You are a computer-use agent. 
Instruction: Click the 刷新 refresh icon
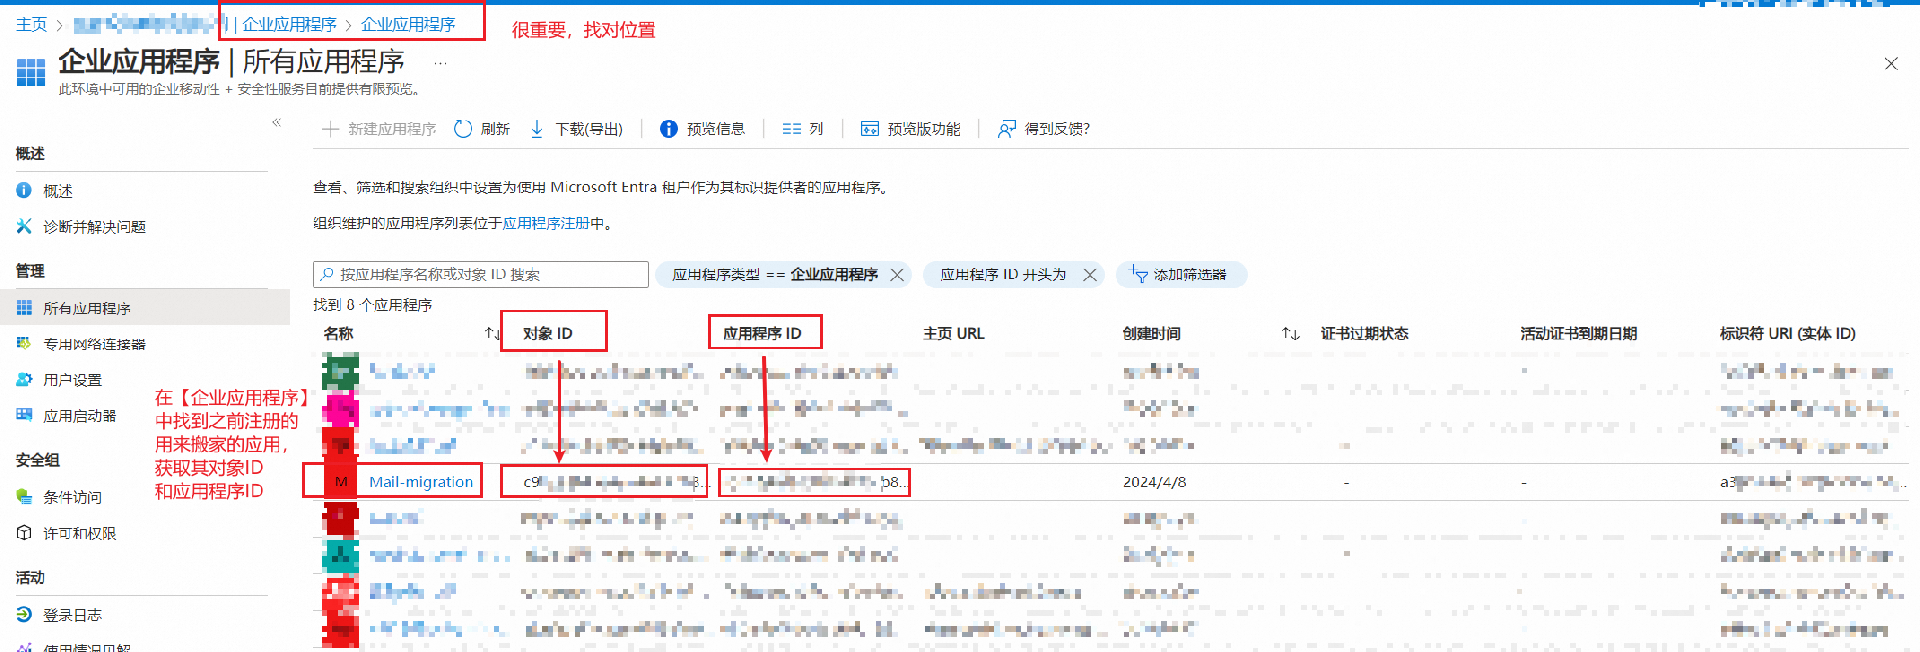point(463,129)
